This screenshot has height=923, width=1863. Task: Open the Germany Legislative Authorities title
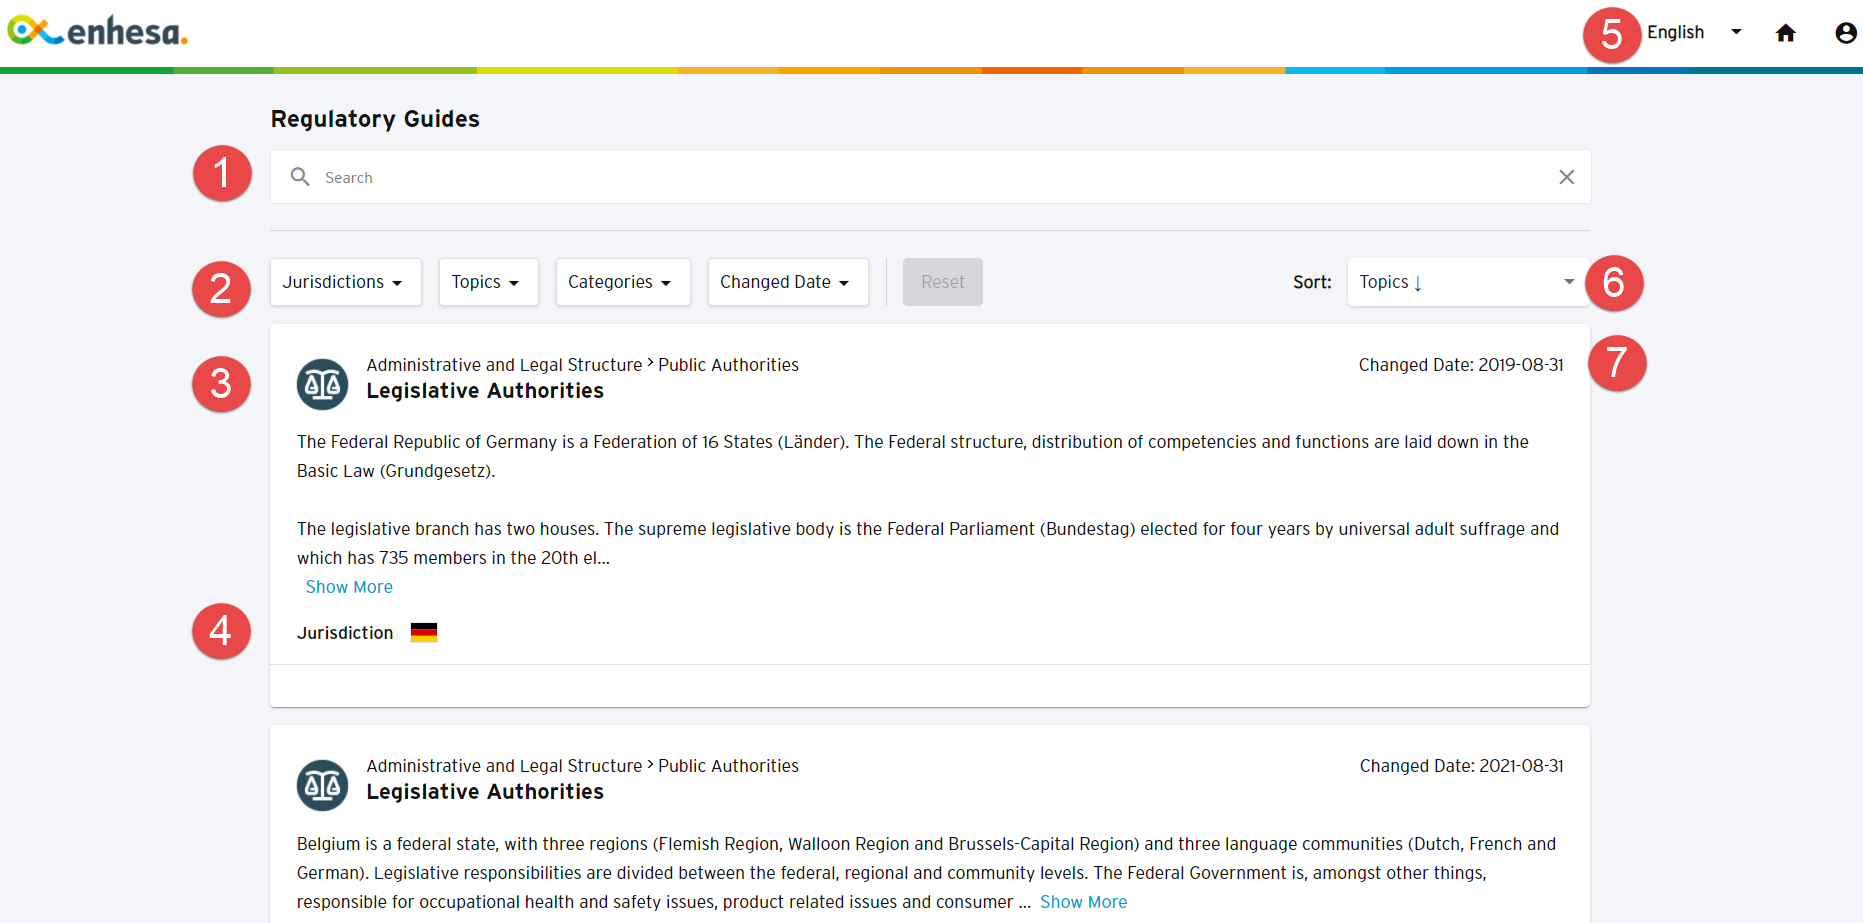pos(485,391)
